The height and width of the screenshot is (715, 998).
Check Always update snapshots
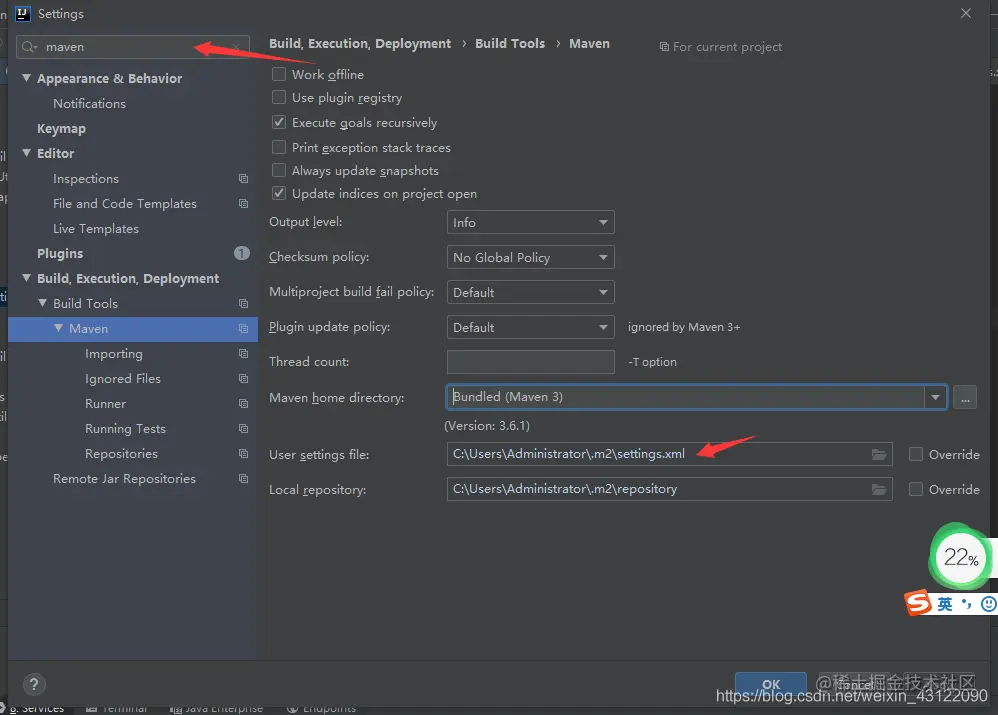coord(279,170)
